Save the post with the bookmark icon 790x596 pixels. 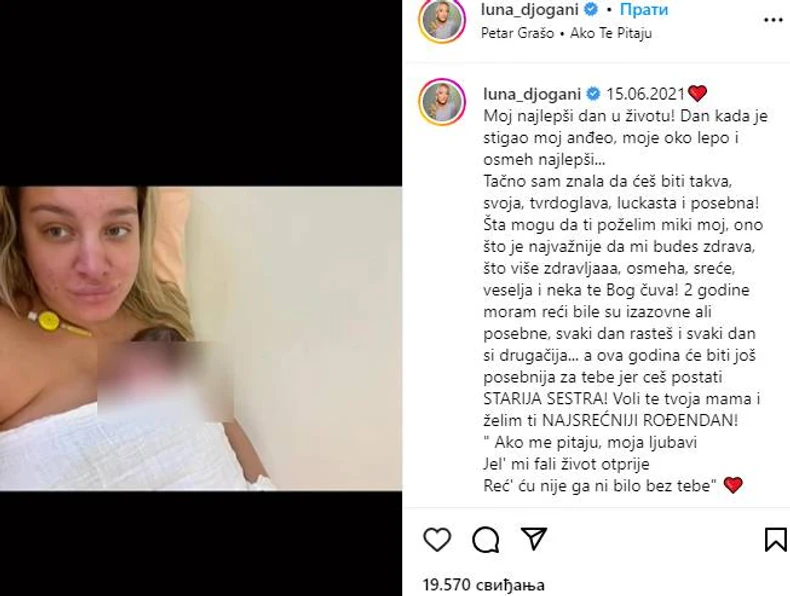[x=775, y=539]
